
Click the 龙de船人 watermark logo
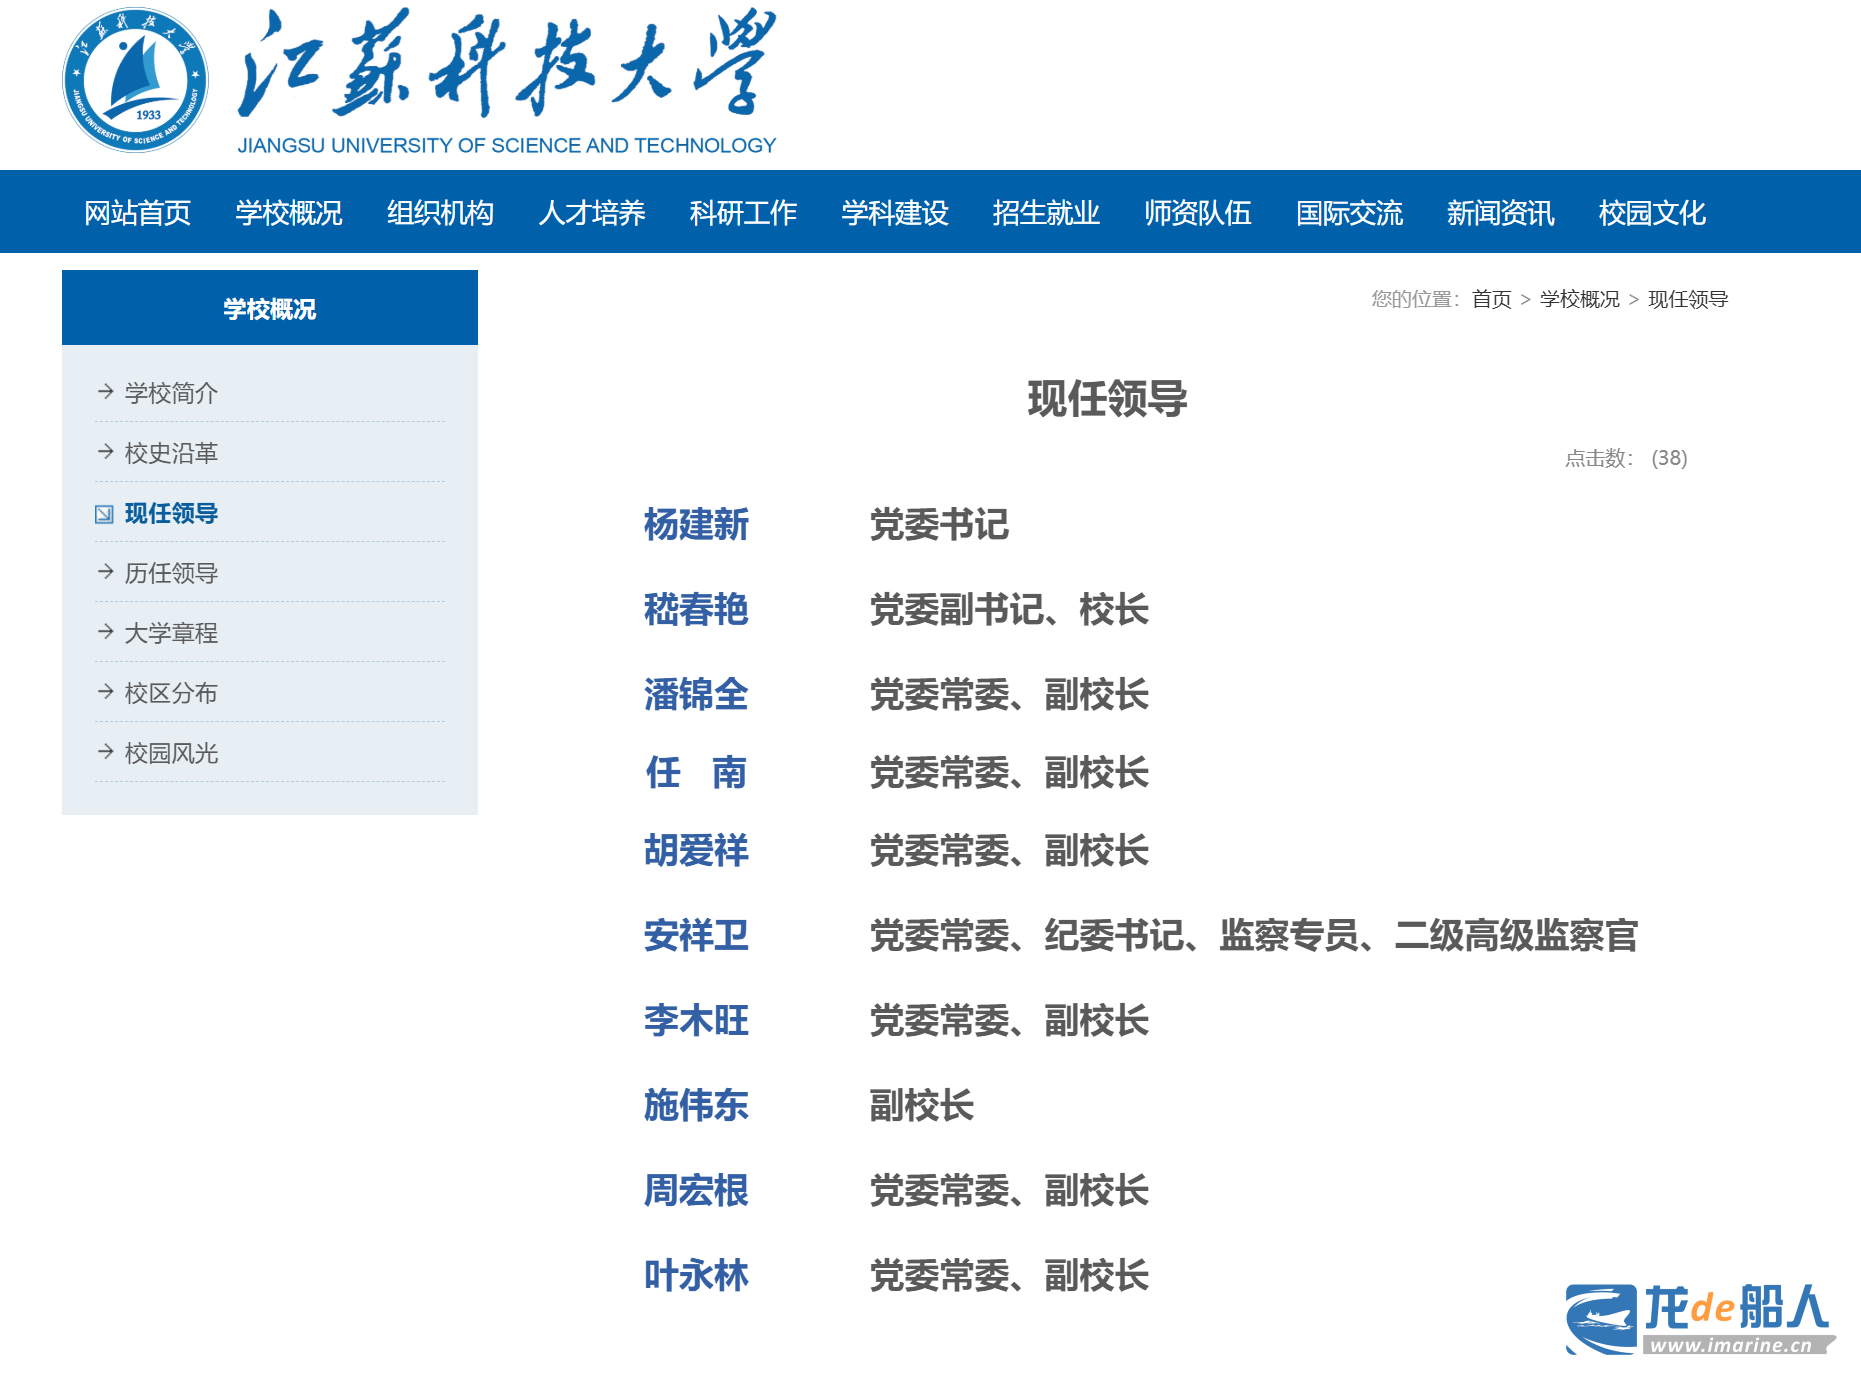[x=1699, y=1319]
